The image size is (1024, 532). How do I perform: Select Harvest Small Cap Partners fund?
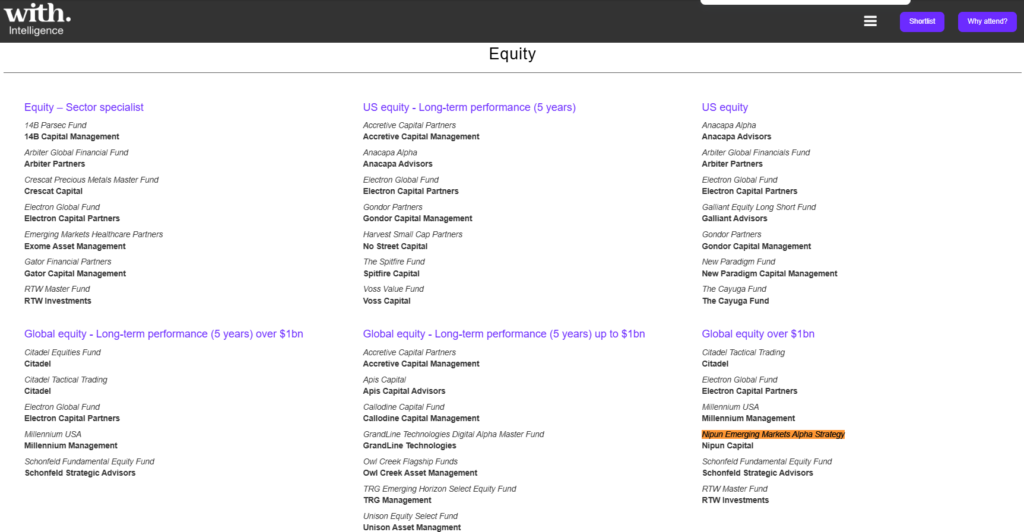tap(412, 234)
